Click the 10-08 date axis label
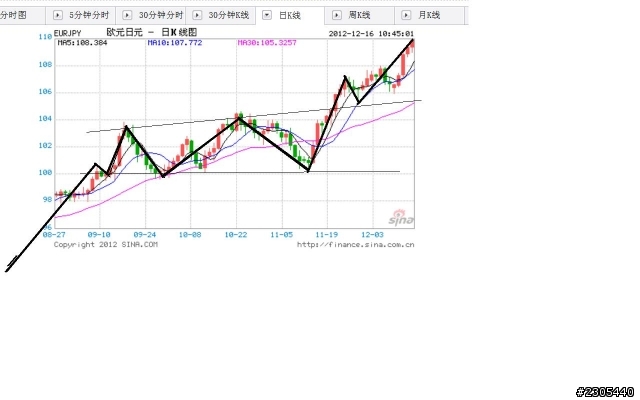 coord(190,235)
